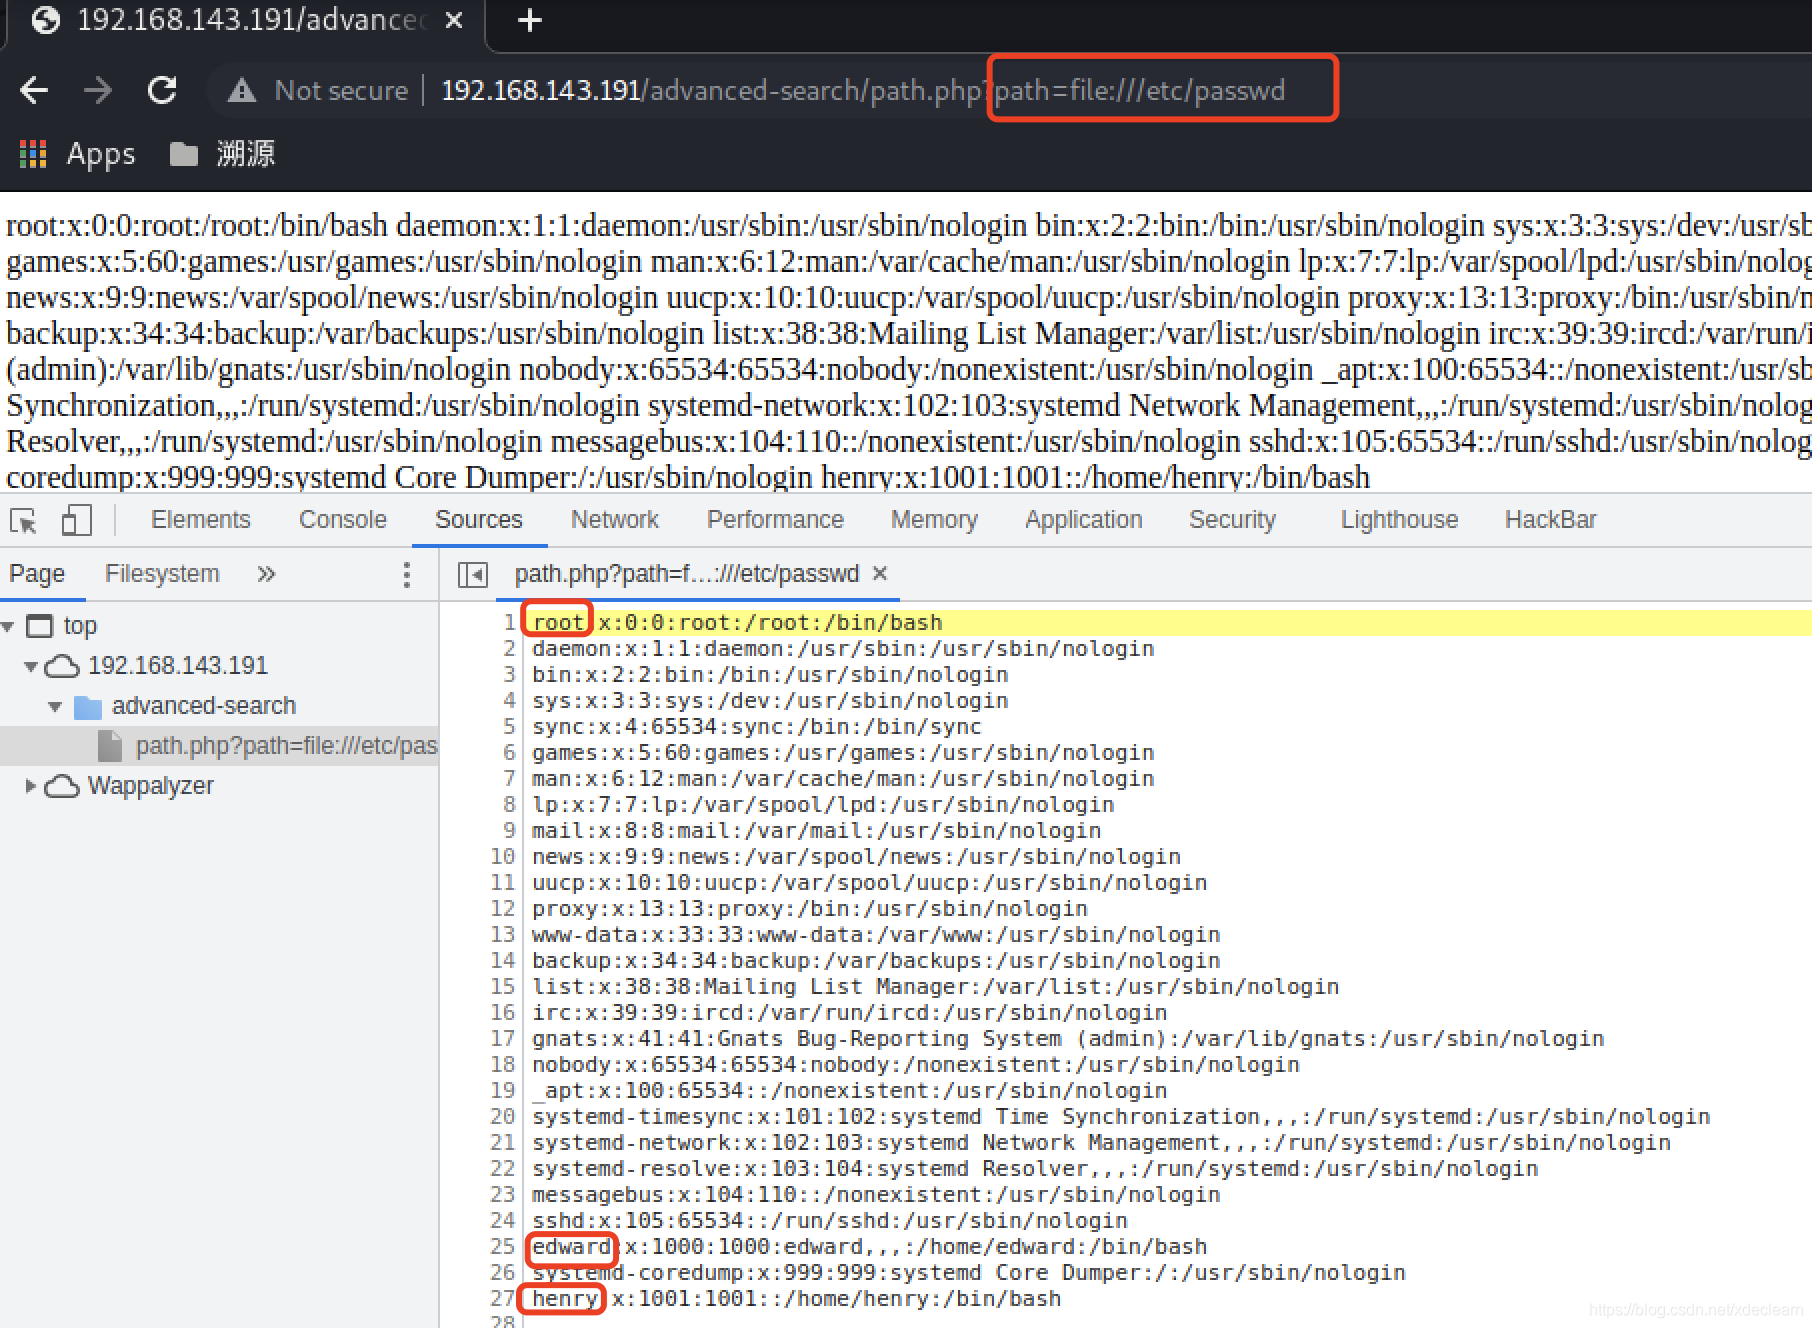This screenshot has width=1812, height=1328.
Task: Select Wappalyzer label in tree
Action: click(151, 786)
